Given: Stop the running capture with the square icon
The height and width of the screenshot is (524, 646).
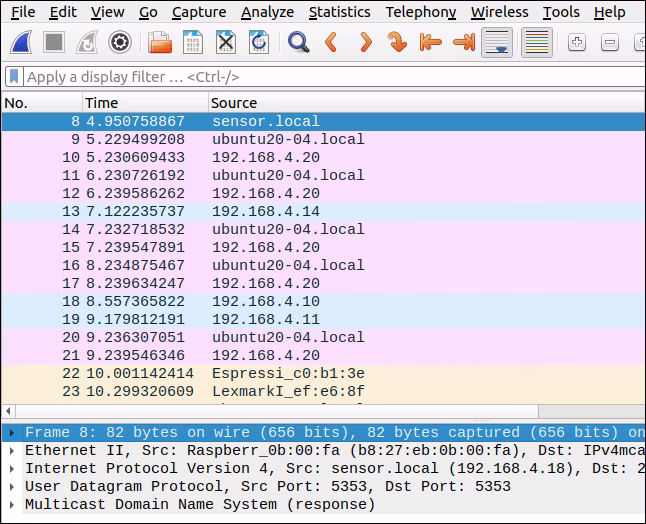Looking at the screenshot, I should coord(54,42).
